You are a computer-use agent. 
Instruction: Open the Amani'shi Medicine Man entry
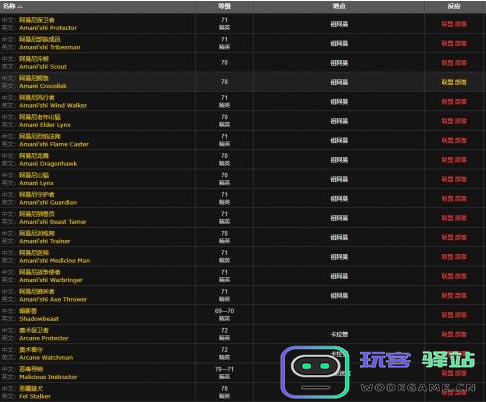click(x=55, y=261)
